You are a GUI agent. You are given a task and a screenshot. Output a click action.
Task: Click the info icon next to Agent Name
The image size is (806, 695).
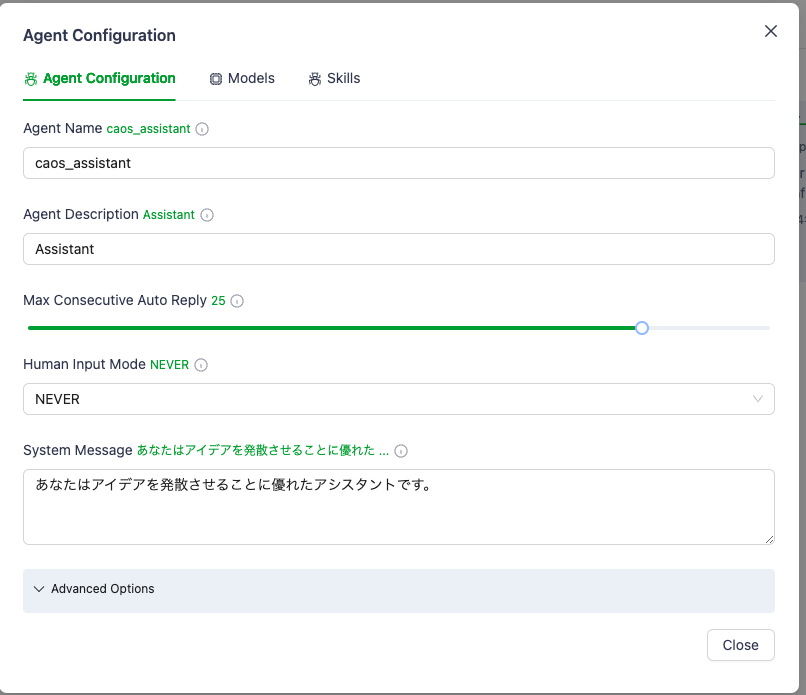[202, 129]
